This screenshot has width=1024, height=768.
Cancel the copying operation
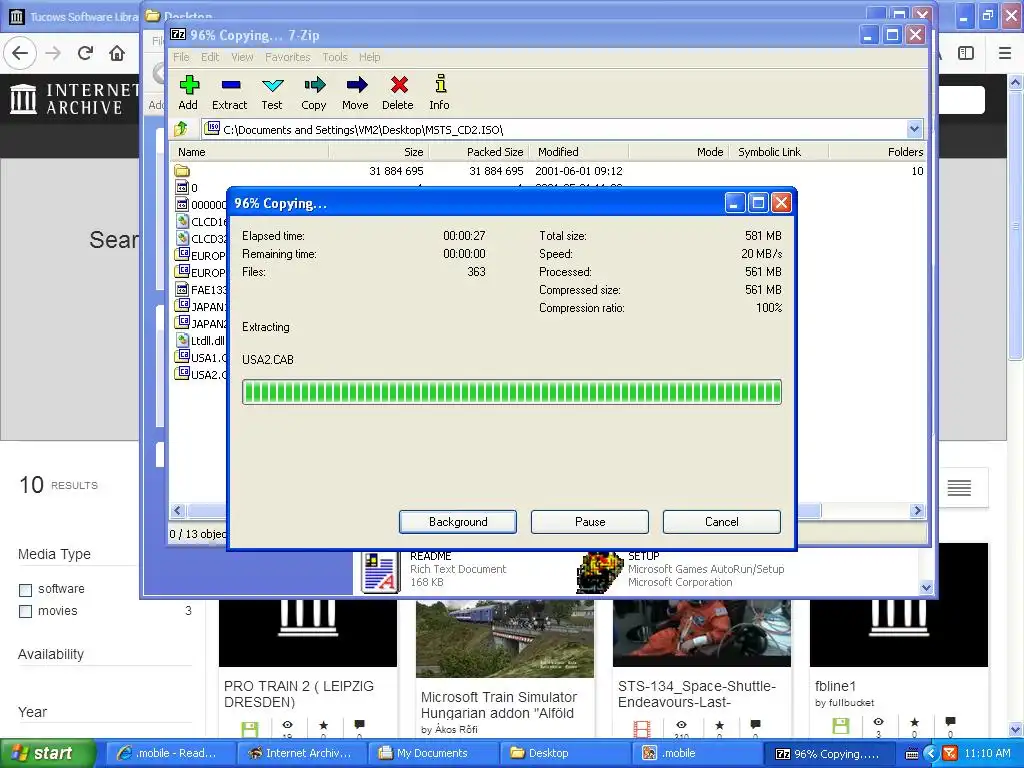(x=722, y=522)
